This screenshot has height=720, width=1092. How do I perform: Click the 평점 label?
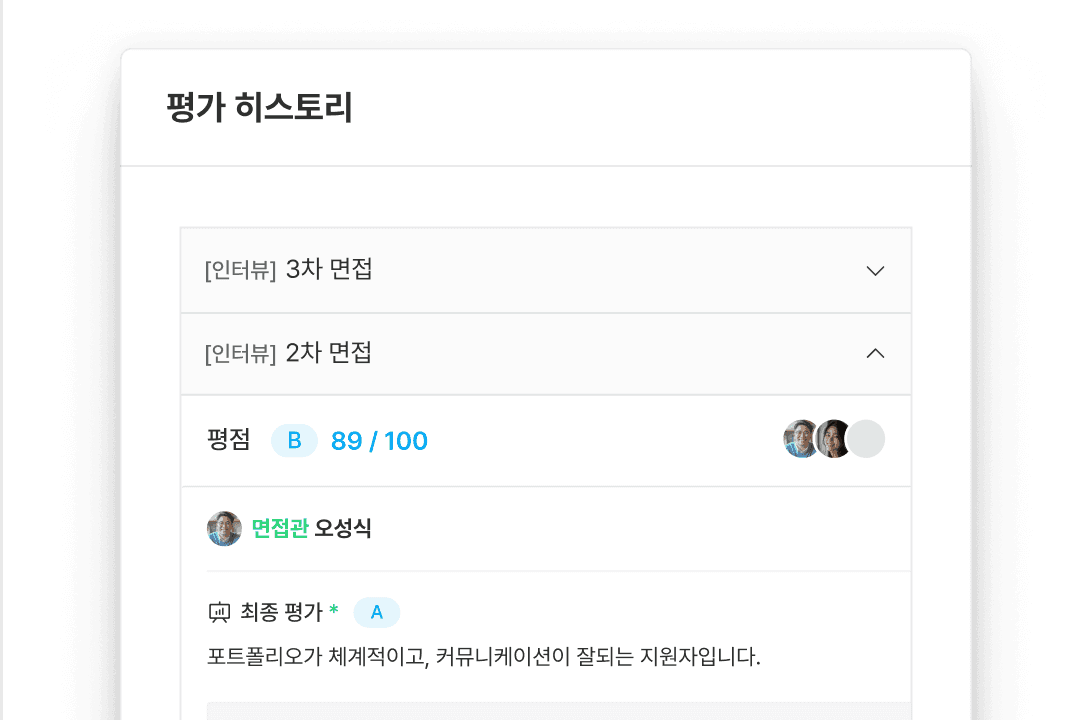(x=229, y=441)
